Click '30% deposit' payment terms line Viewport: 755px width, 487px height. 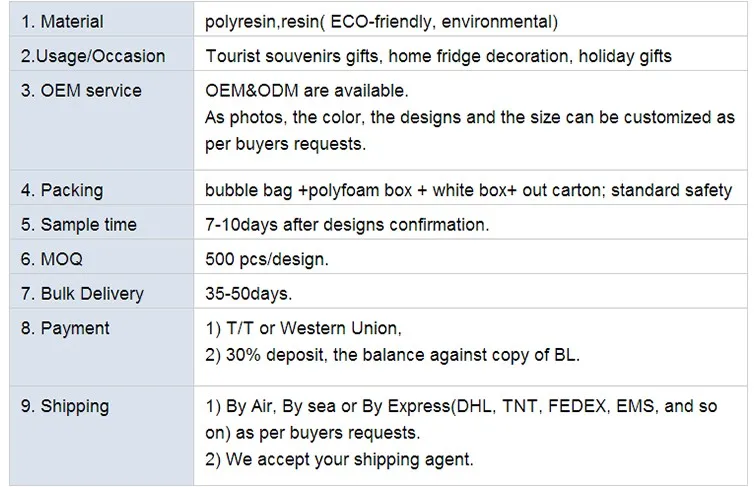coord(392,354)
